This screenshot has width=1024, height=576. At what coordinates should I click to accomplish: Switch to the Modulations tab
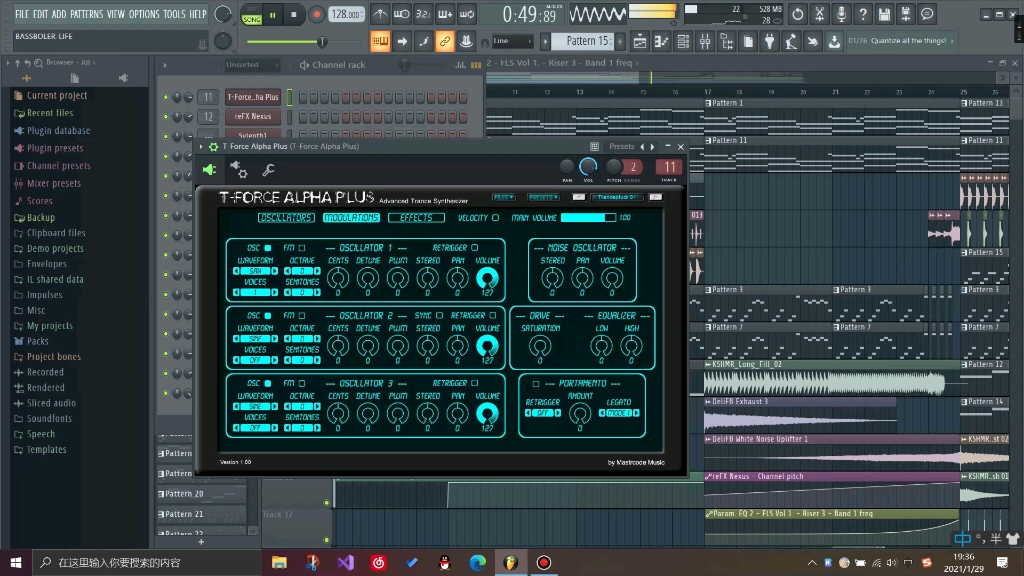351,217
